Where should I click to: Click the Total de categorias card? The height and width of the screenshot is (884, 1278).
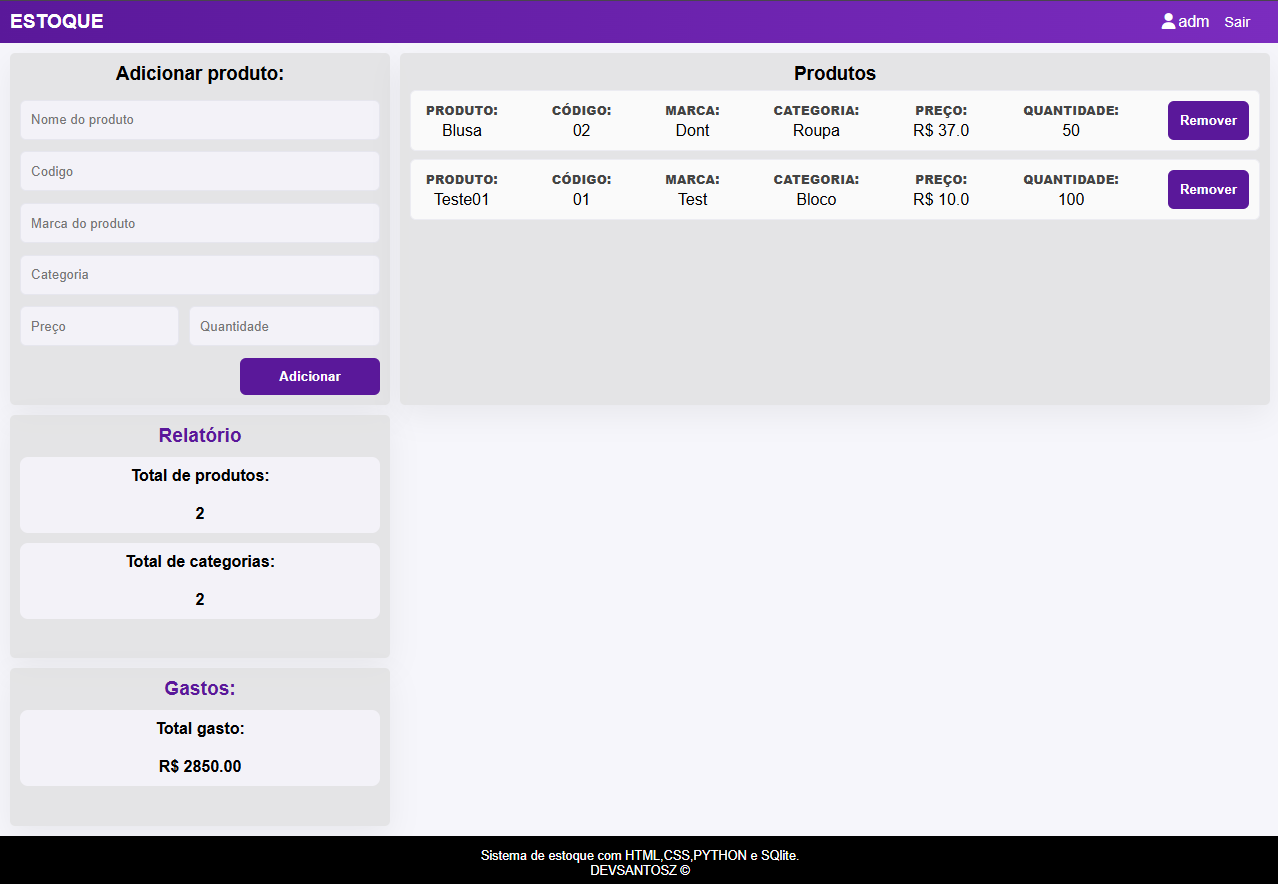pyautogui.click(x=200, y=581)
